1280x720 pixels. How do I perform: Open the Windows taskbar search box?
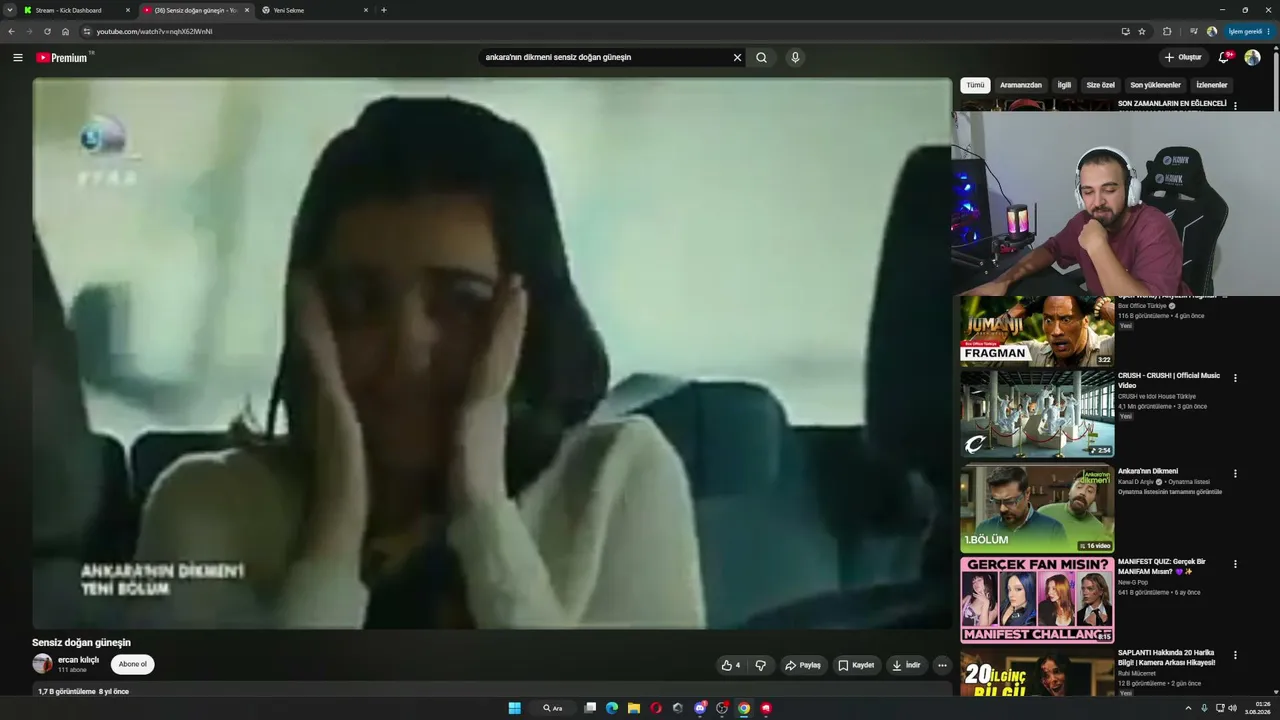point(552,708)
